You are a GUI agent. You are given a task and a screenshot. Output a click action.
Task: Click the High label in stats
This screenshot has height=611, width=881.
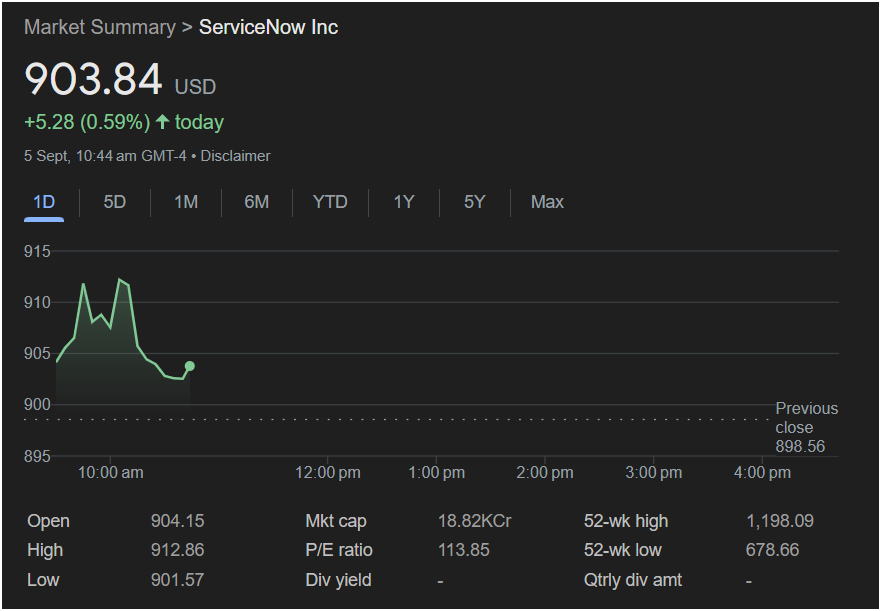pos(45,550)
